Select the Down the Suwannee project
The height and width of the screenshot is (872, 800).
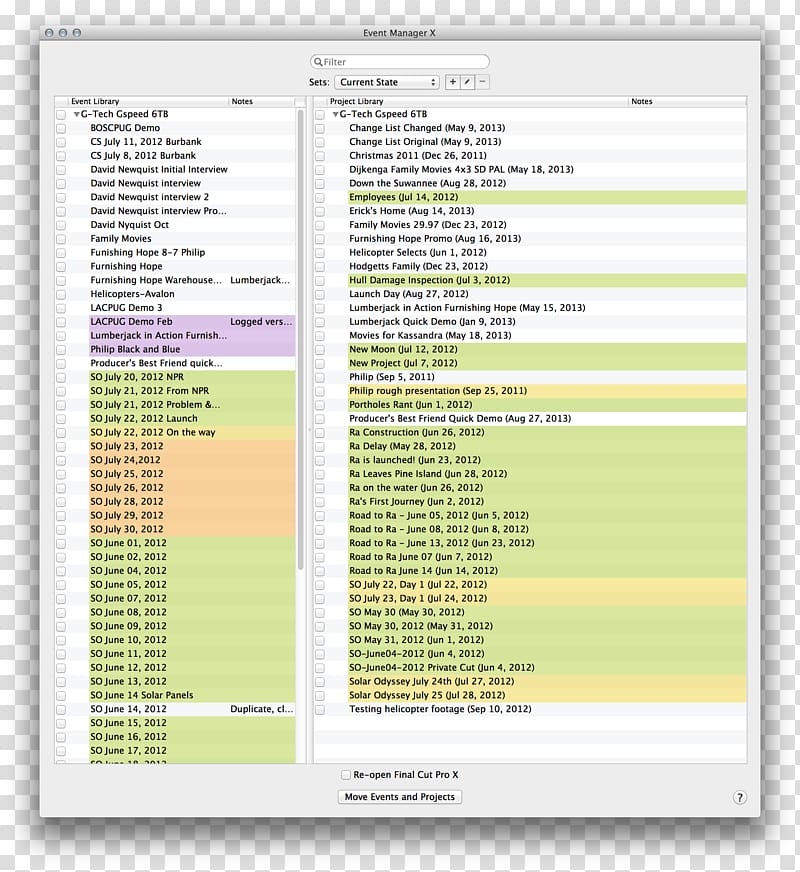pyautogui.click(x=428, y=184)
